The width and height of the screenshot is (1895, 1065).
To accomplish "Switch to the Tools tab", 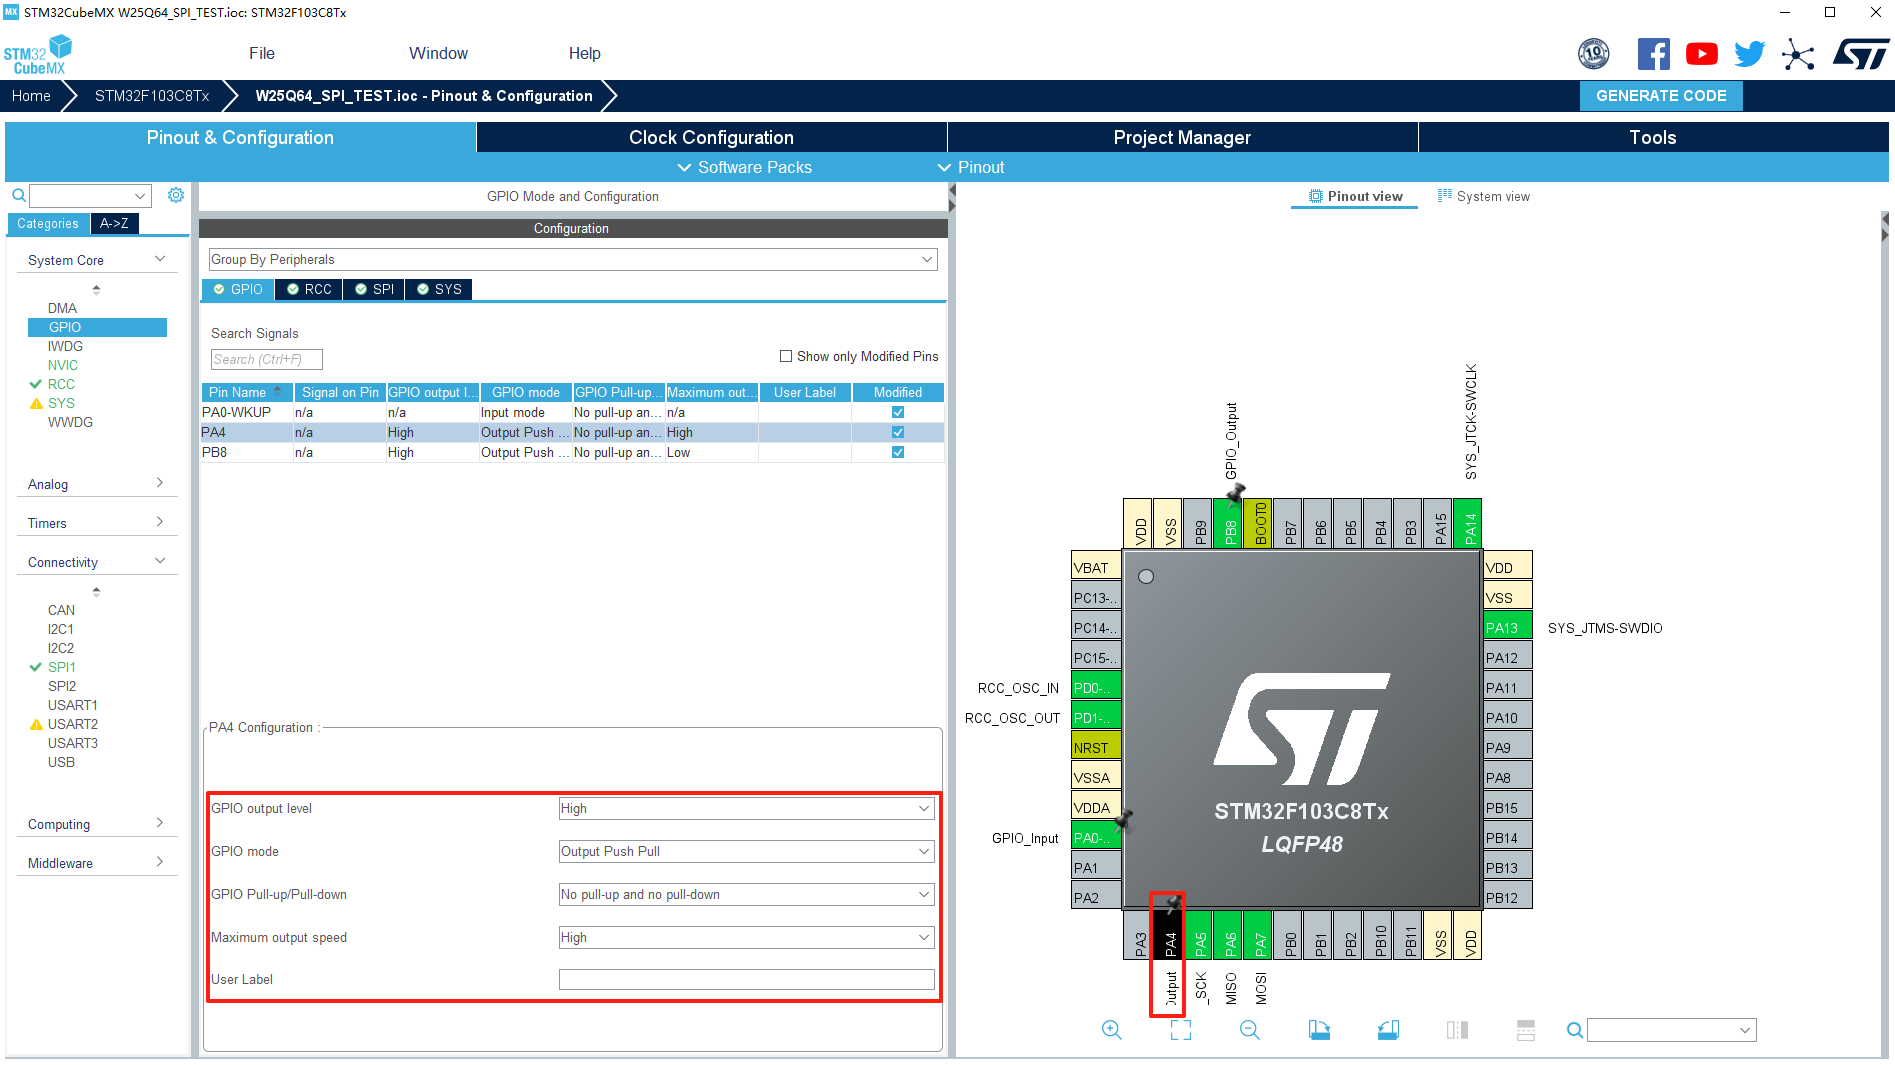I will [x=1653, y=137].
